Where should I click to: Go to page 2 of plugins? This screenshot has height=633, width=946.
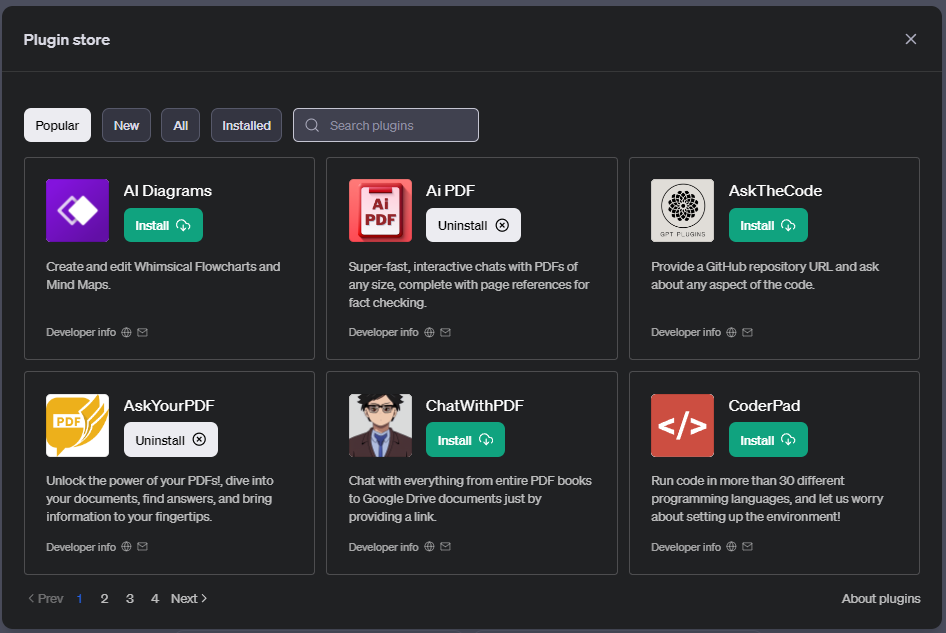(104, 599)
